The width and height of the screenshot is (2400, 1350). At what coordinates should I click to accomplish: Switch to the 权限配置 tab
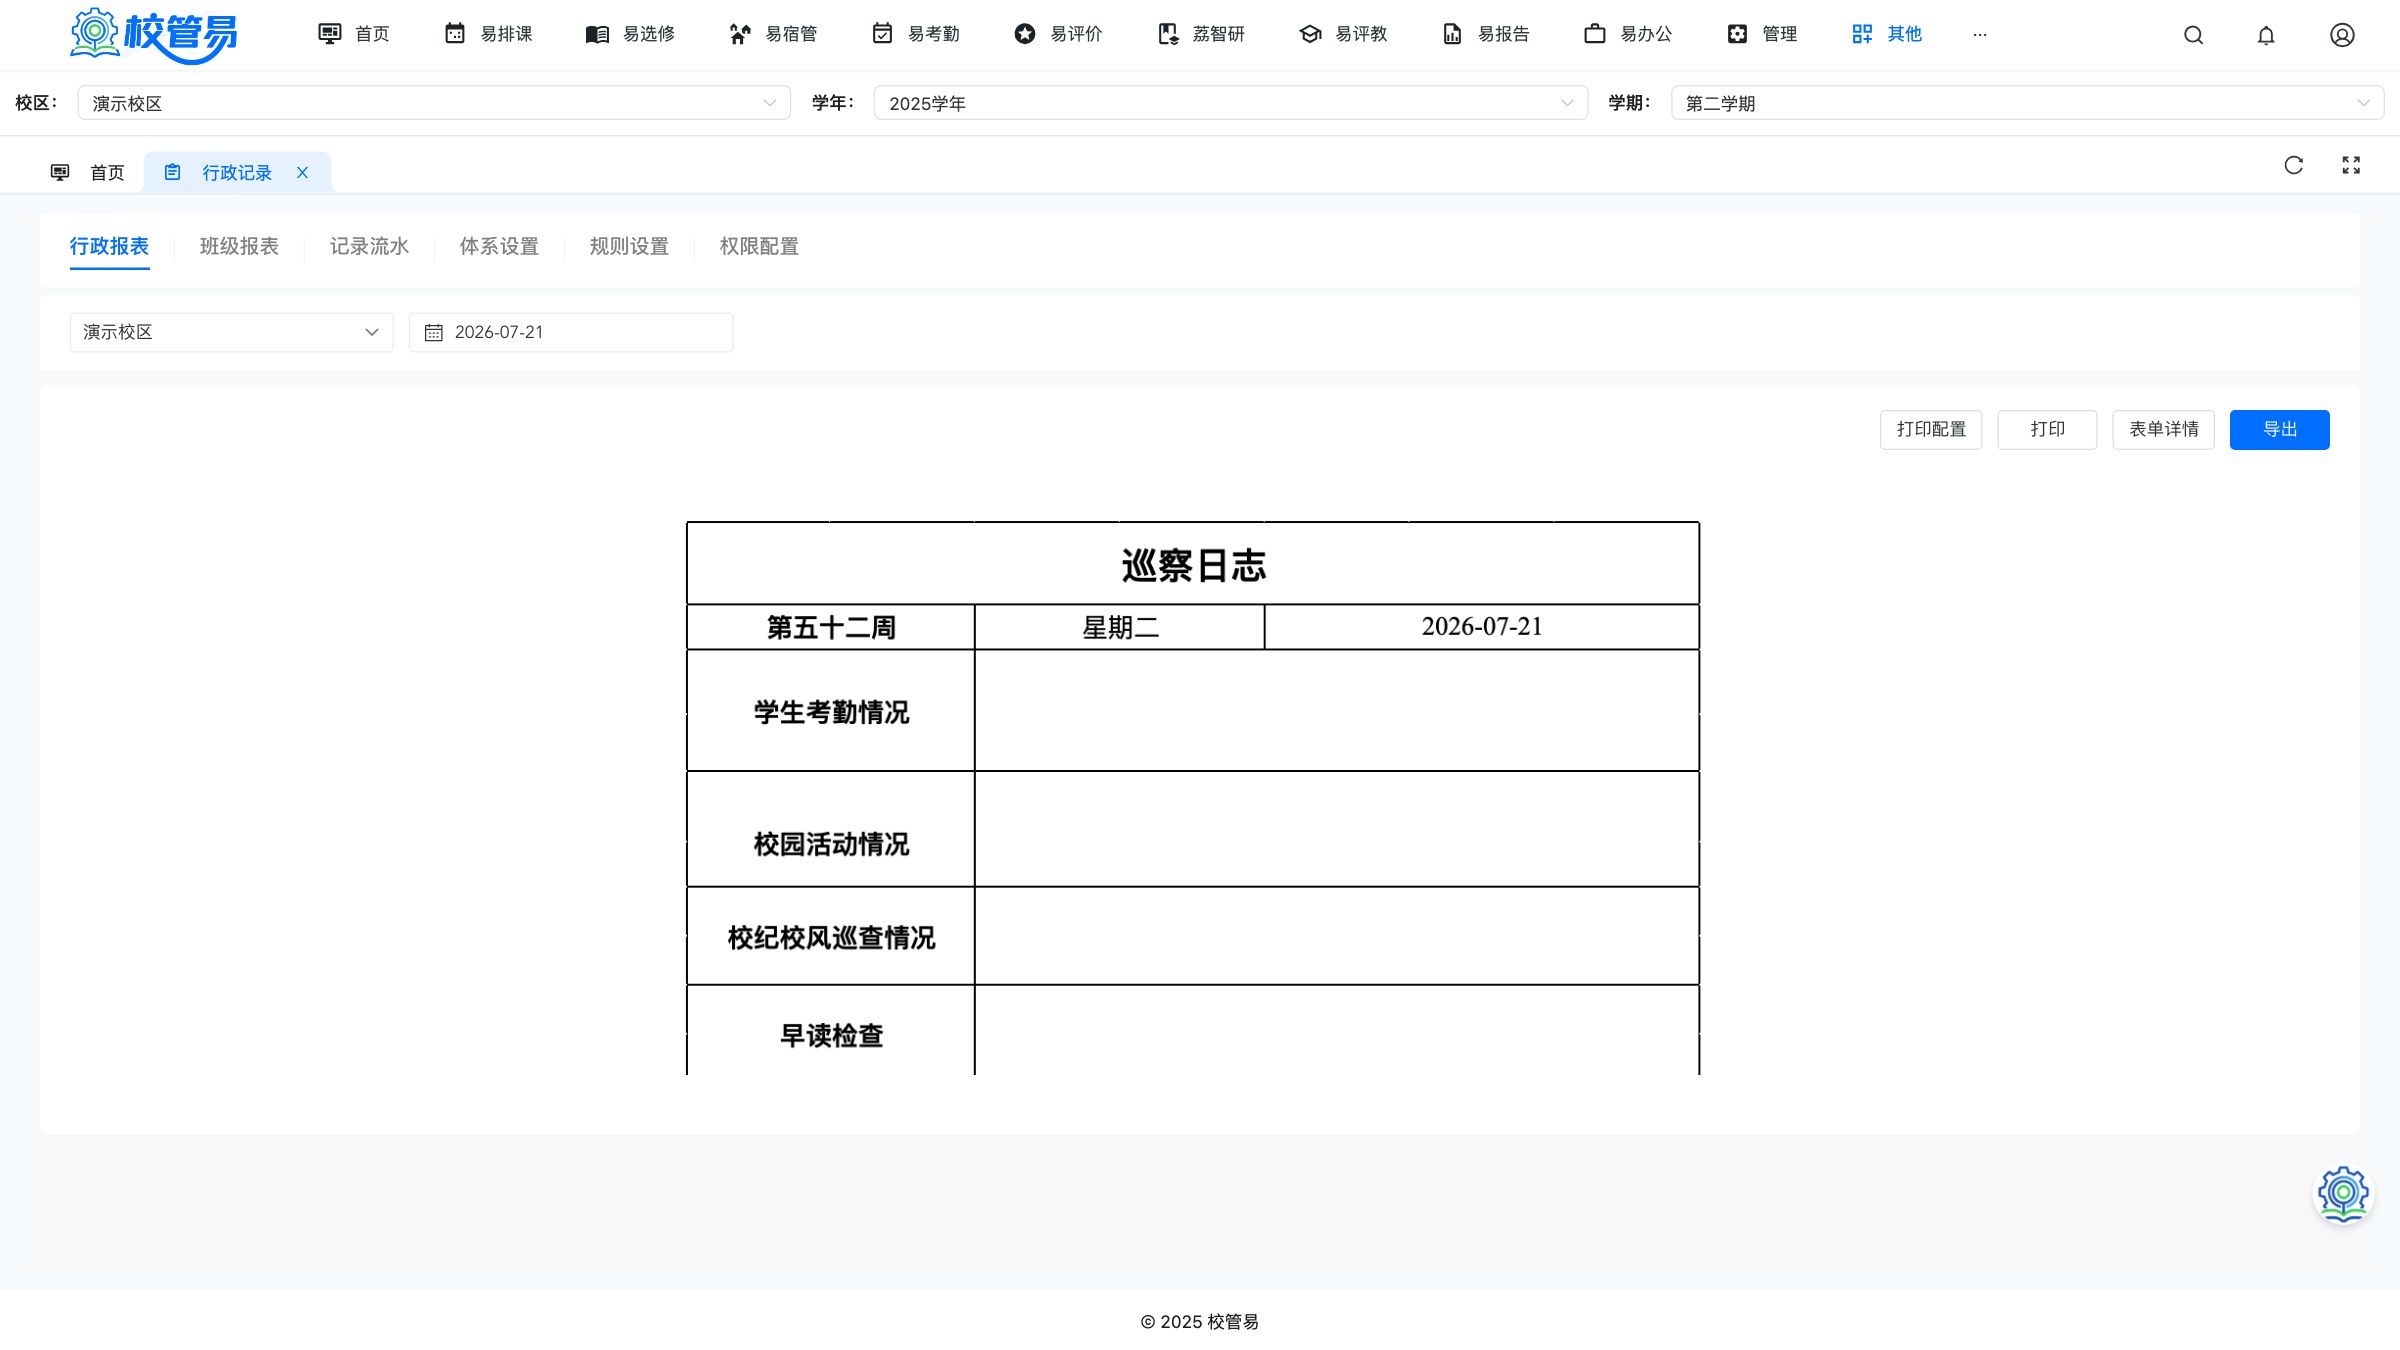pos(759,246)
